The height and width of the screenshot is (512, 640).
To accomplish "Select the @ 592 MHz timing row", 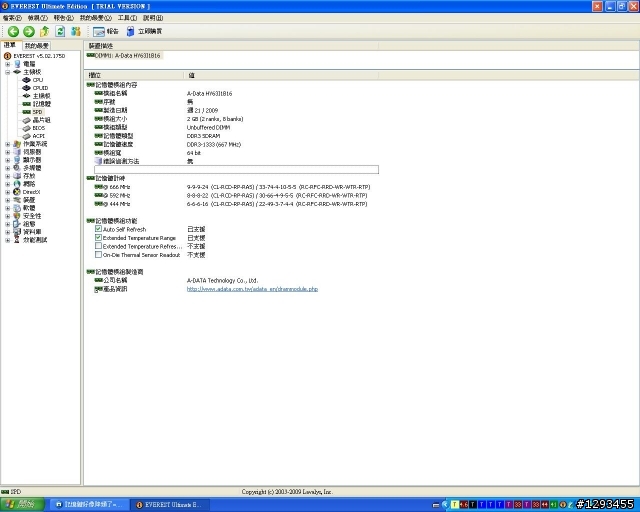I will pos(231,196).
